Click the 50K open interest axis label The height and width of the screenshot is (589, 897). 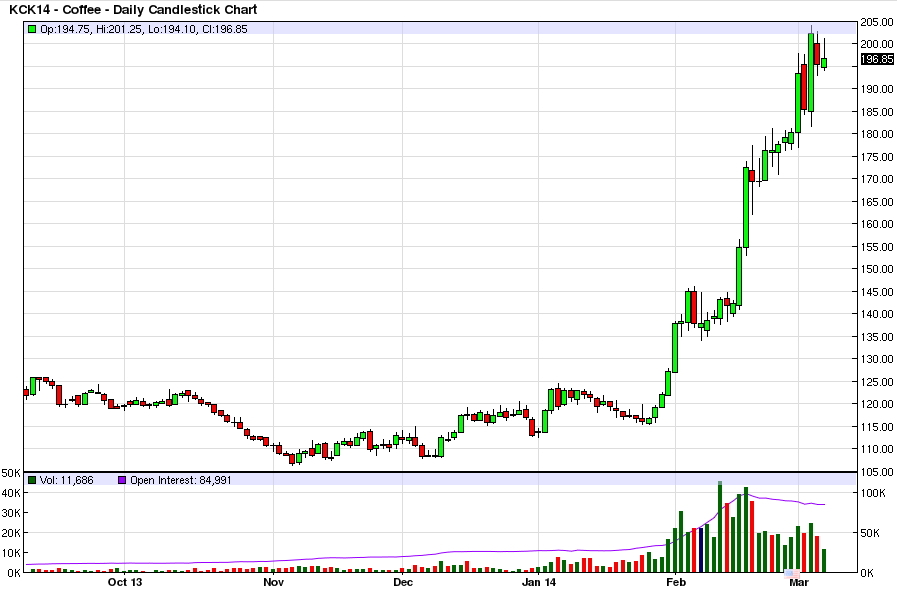pos(870,533)
